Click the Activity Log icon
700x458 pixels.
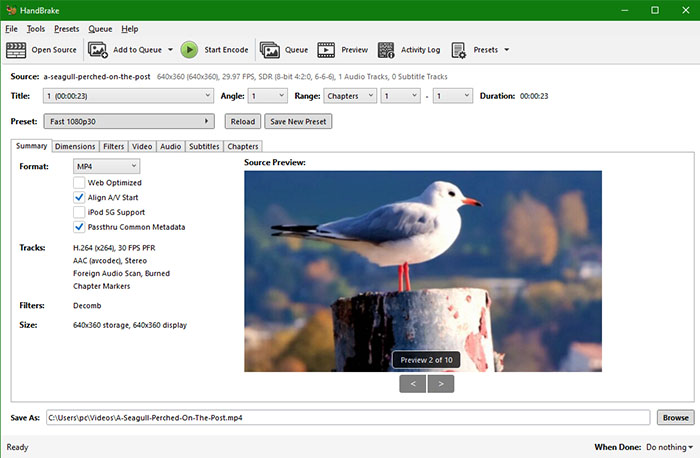click(386, 50)
